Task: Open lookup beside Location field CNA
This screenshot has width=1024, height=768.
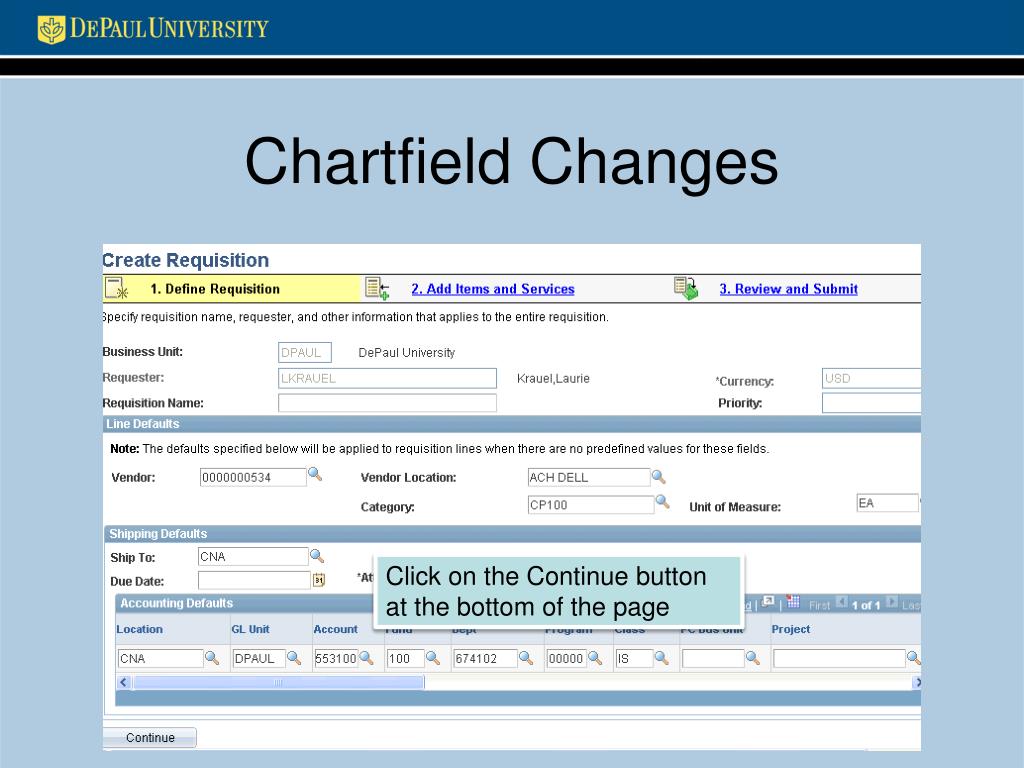Action: tap(212, 658)
